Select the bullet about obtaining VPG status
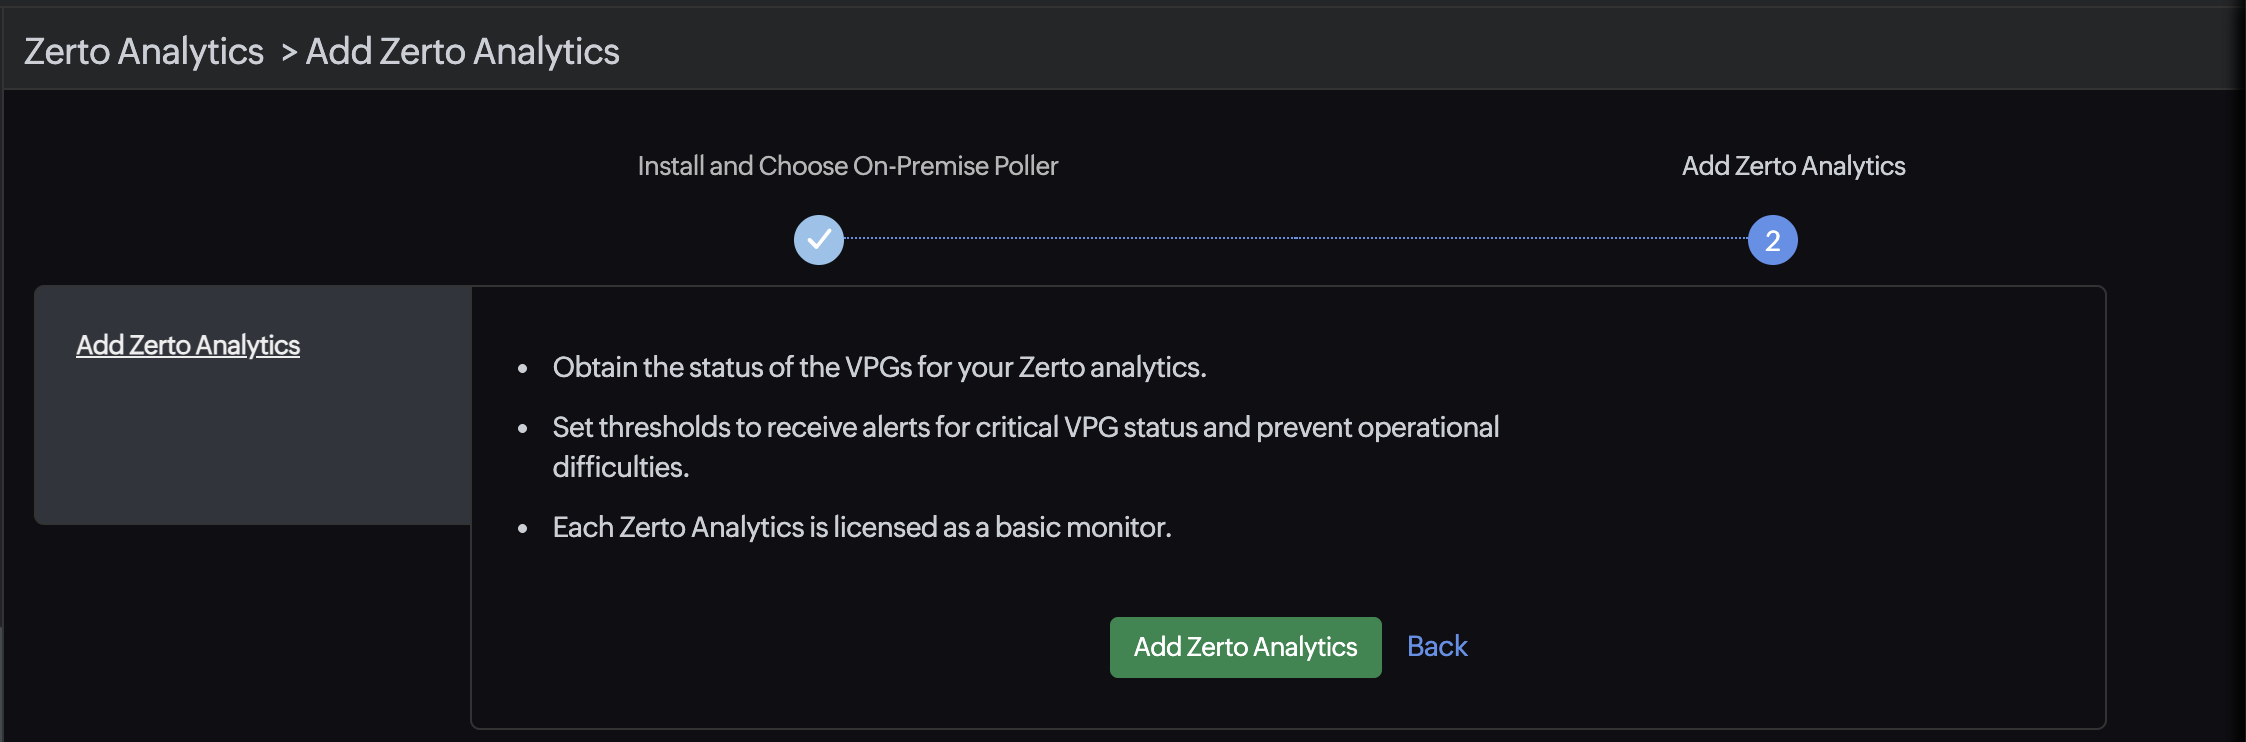This screenshot has height=742, width=2246. 879,367
